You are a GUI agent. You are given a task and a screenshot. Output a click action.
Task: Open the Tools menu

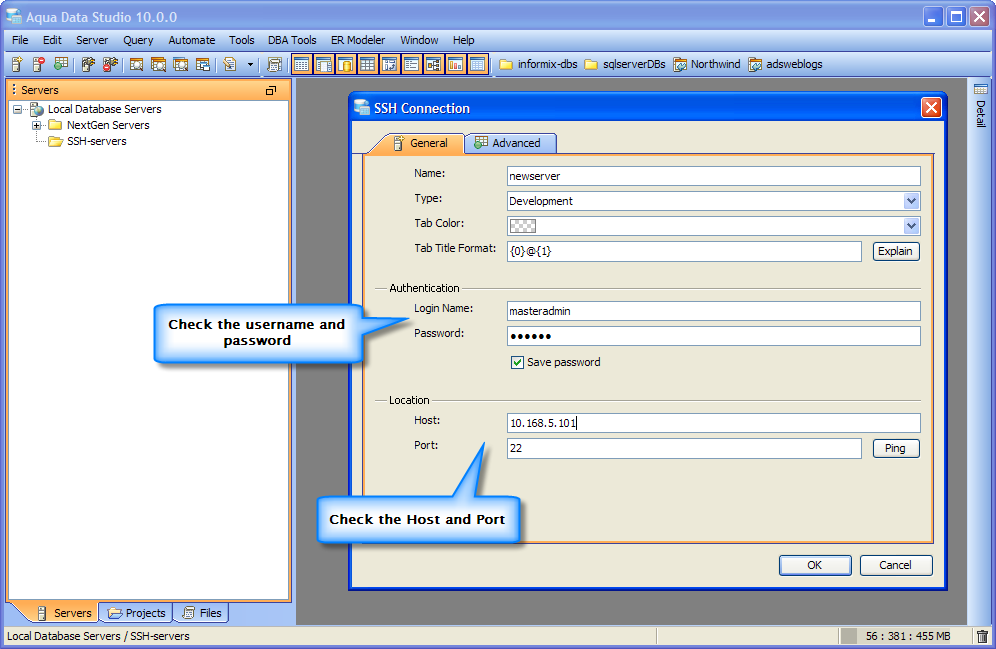[x=241, y=40]
